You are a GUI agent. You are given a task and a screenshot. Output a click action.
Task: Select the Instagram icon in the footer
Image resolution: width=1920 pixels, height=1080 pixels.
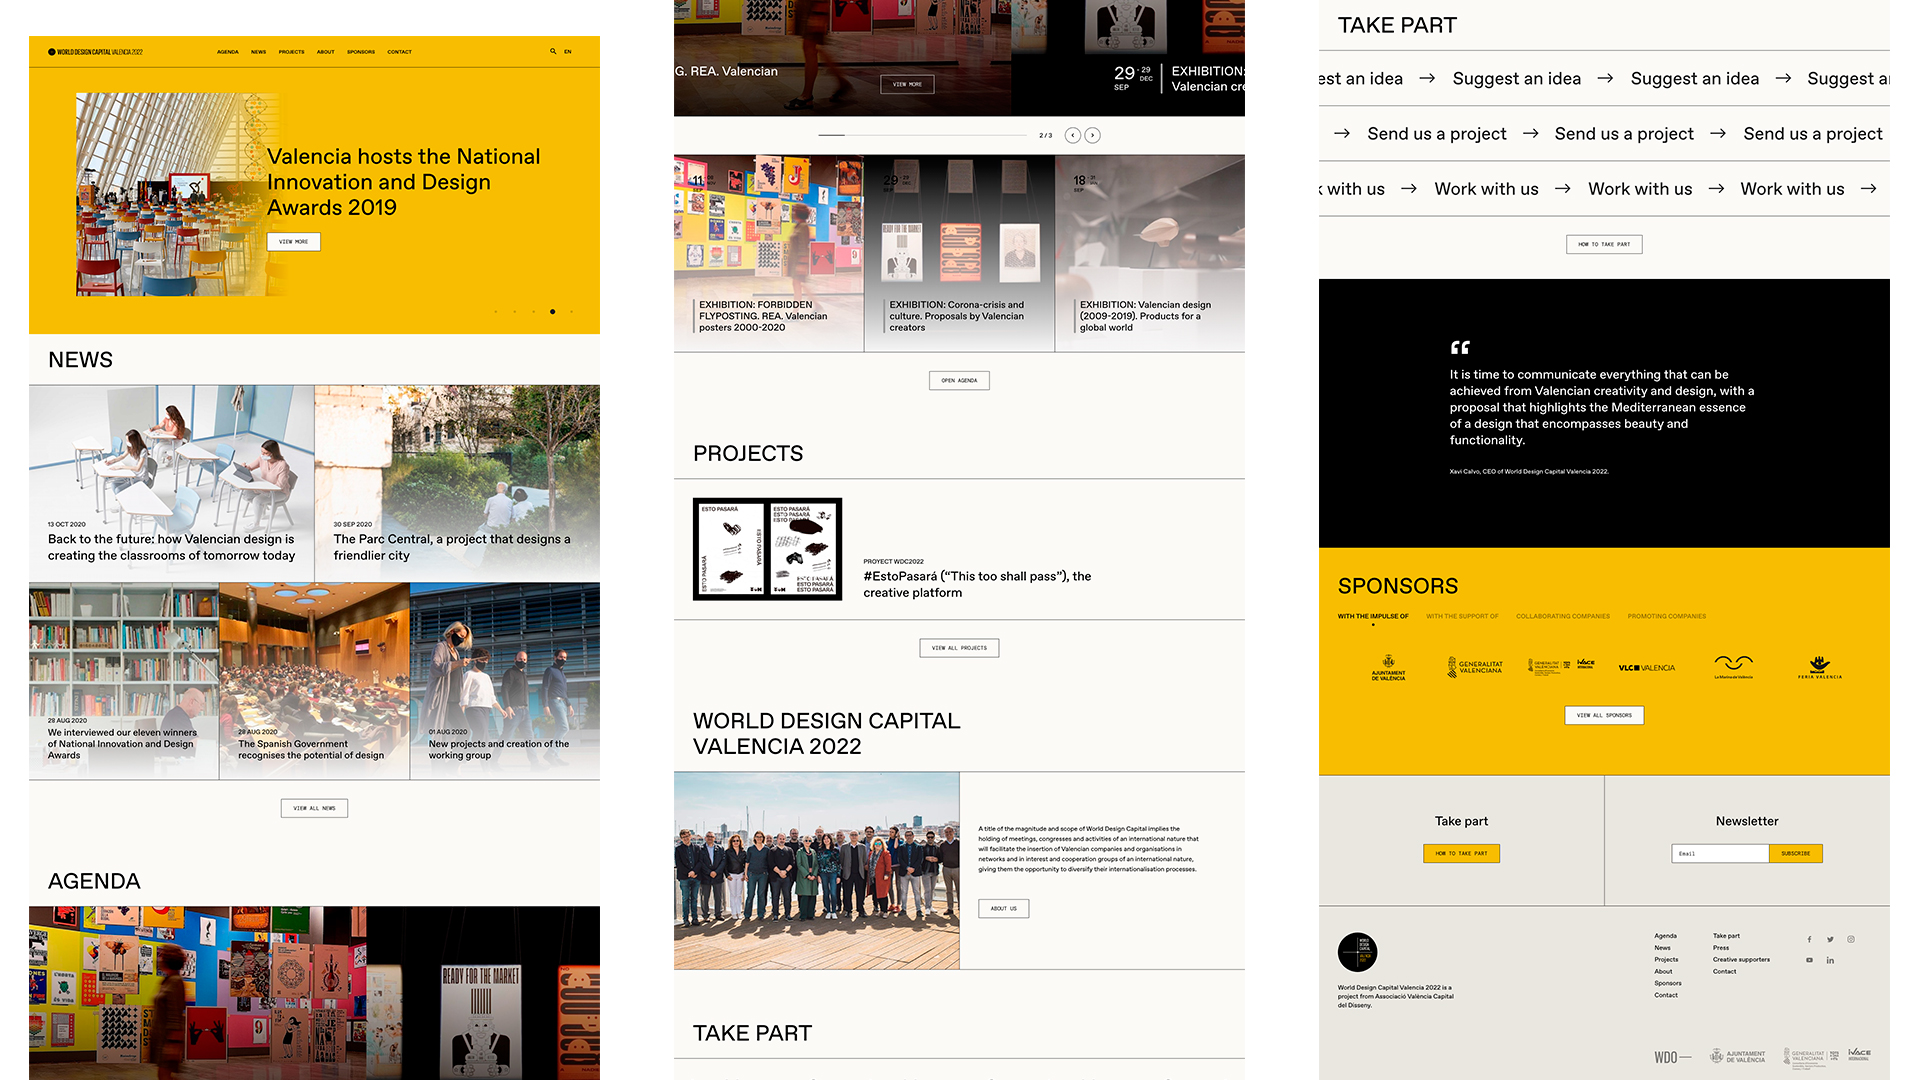tap(1851, 940)
